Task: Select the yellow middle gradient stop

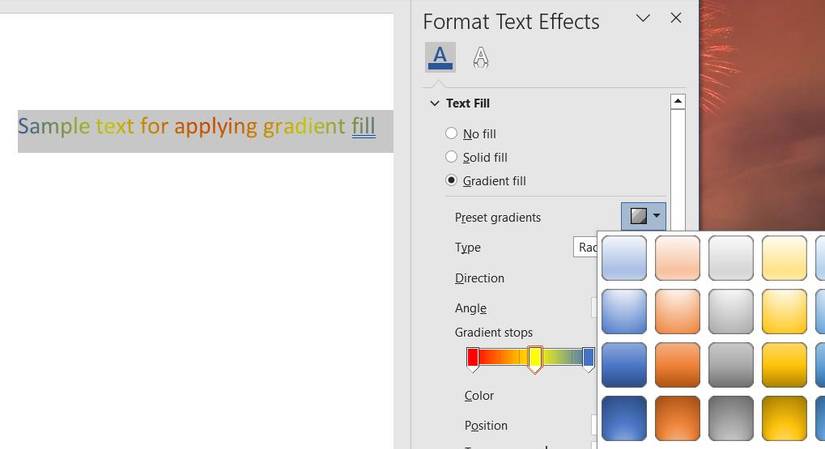Action: [535, 359]
